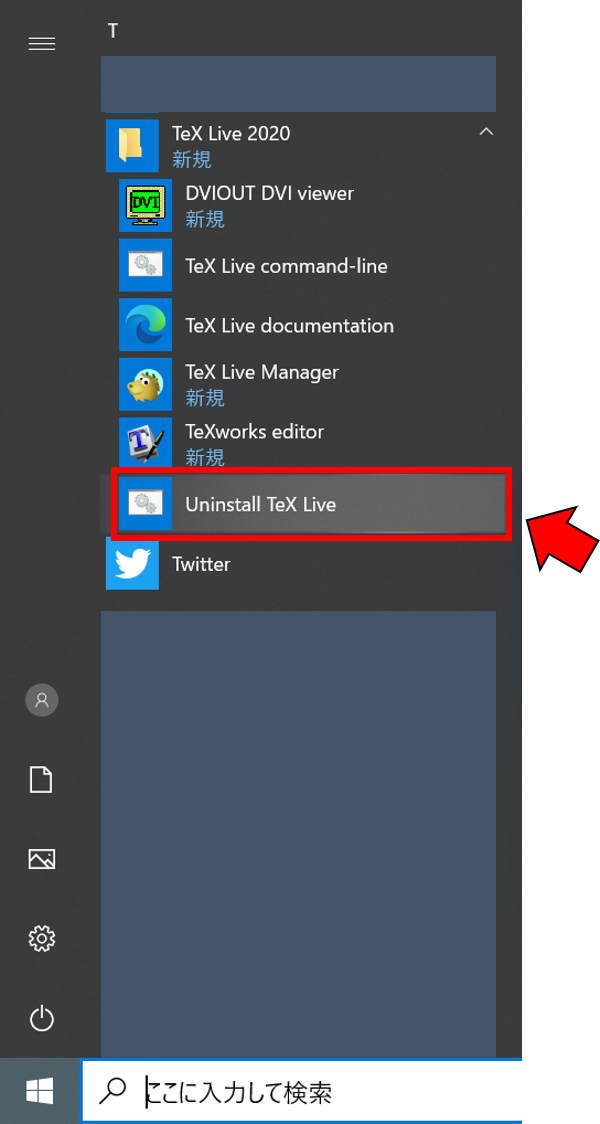The width and height of the screenshot is (600, 1124).
Task: Launch the TeX Live command-line icon
Action: 146,265
